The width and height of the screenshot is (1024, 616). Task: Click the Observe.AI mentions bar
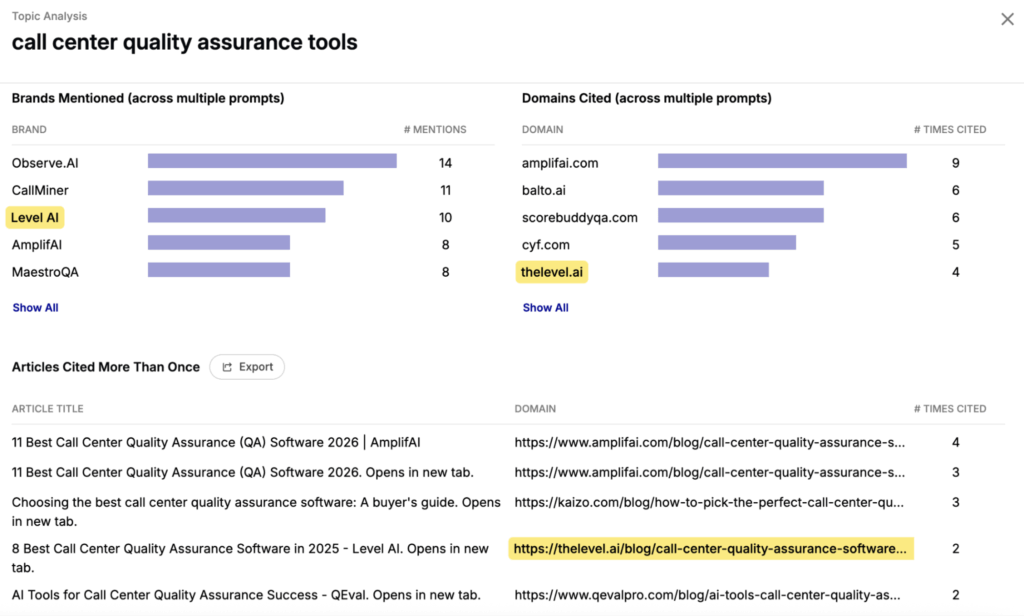[x=272, y=161]
